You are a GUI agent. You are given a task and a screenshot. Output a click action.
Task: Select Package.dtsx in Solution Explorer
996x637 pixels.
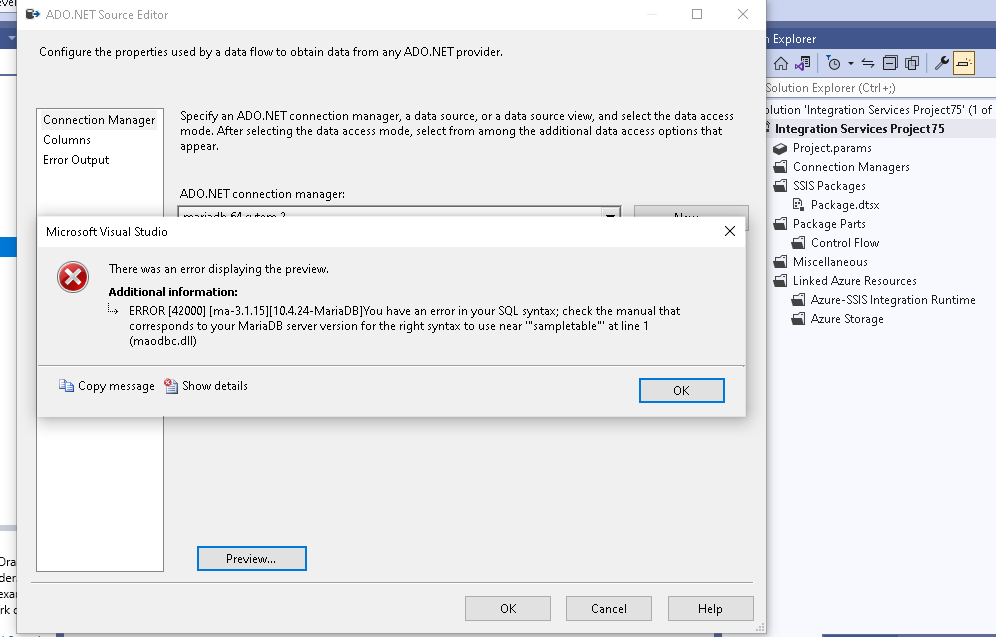(x=844, y=205)
